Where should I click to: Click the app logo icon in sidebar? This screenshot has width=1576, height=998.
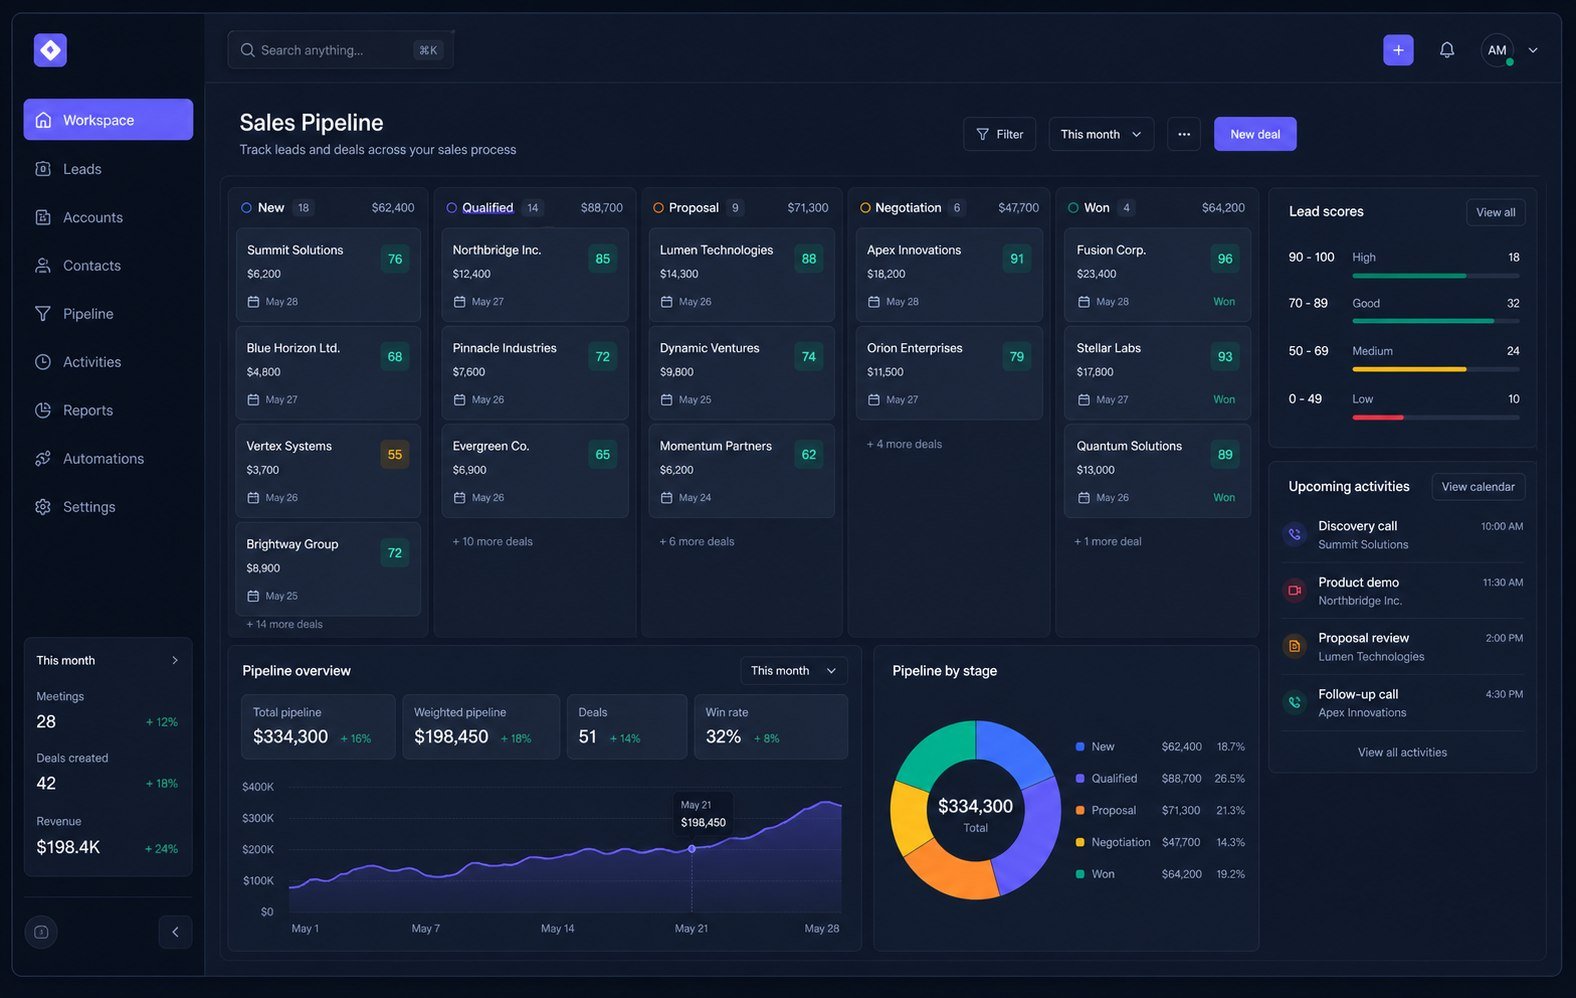click(50, 50)
